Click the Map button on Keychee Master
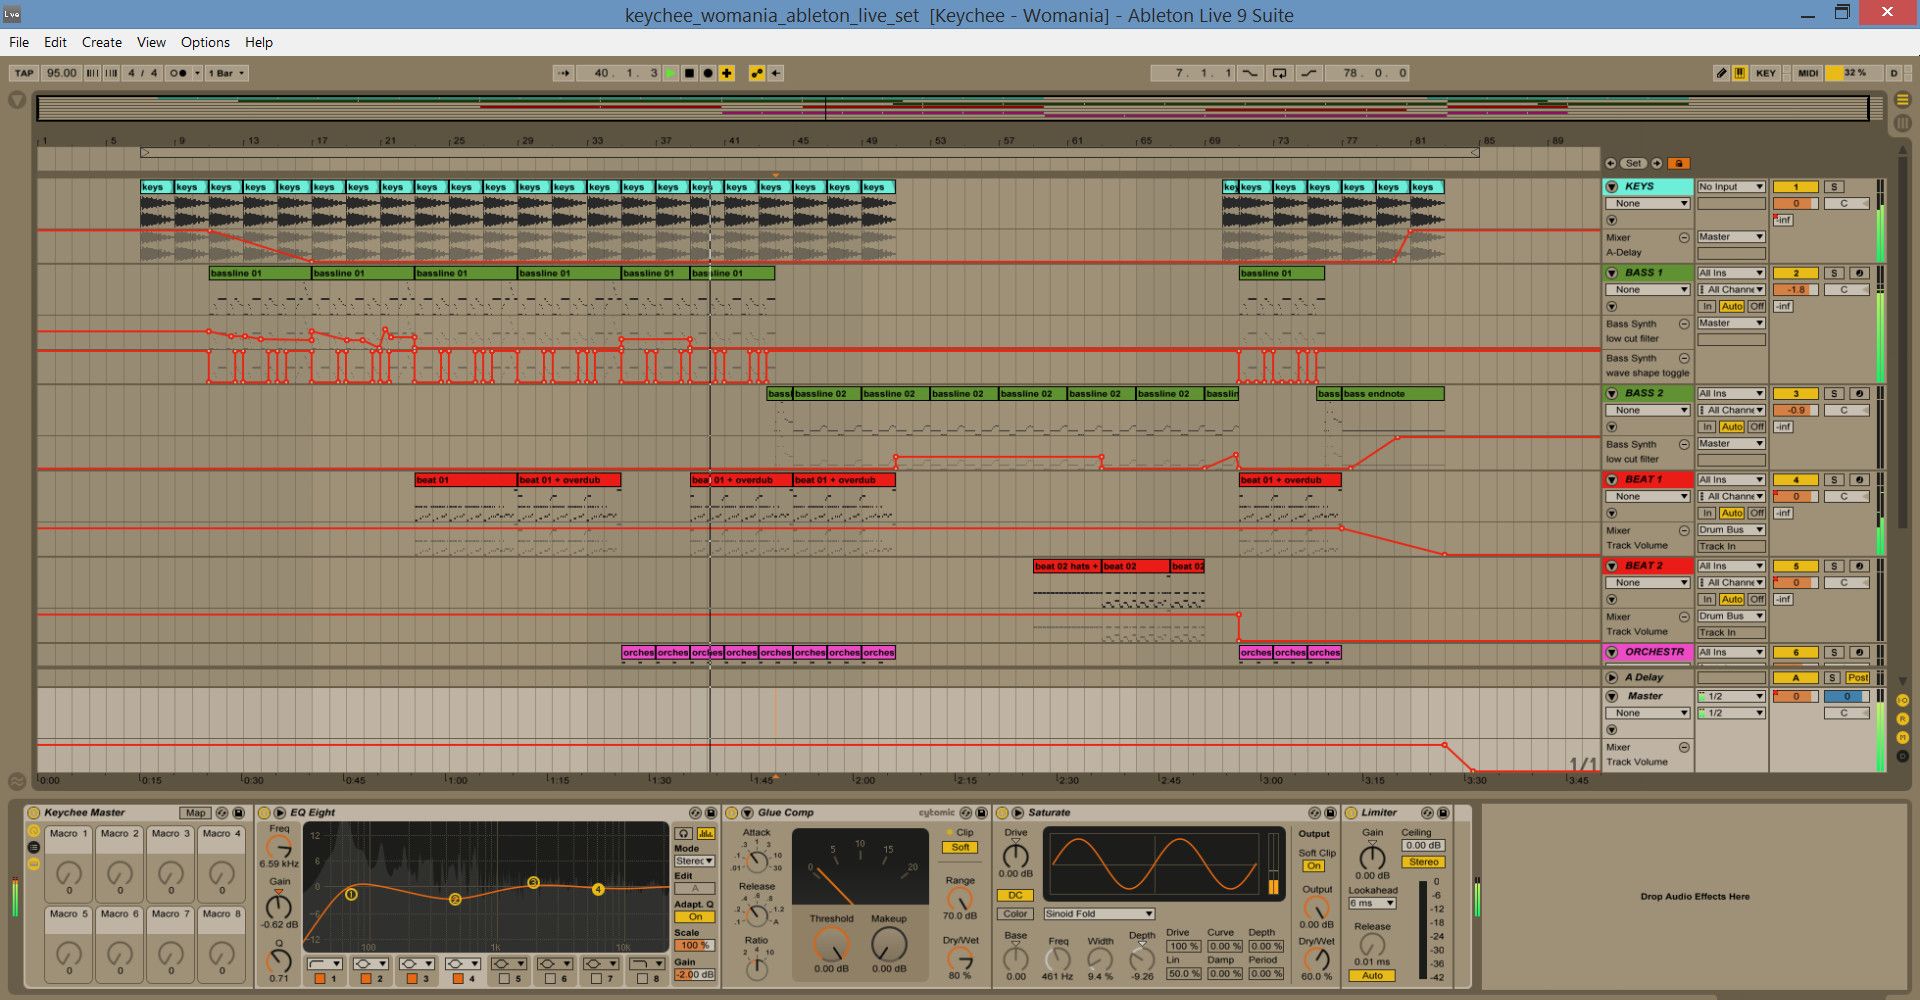 click(195, 813)
